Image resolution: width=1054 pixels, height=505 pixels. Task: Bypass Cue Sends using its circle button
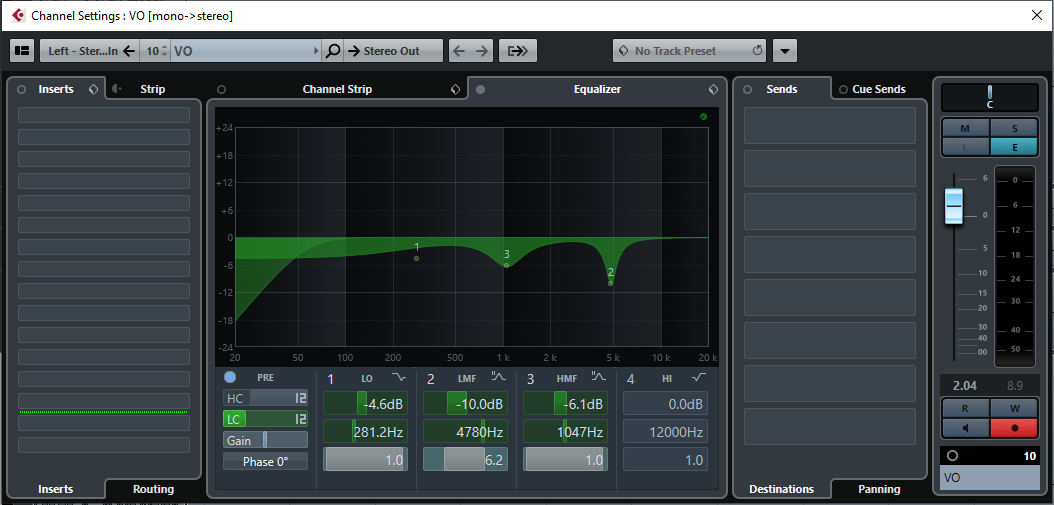843,89
